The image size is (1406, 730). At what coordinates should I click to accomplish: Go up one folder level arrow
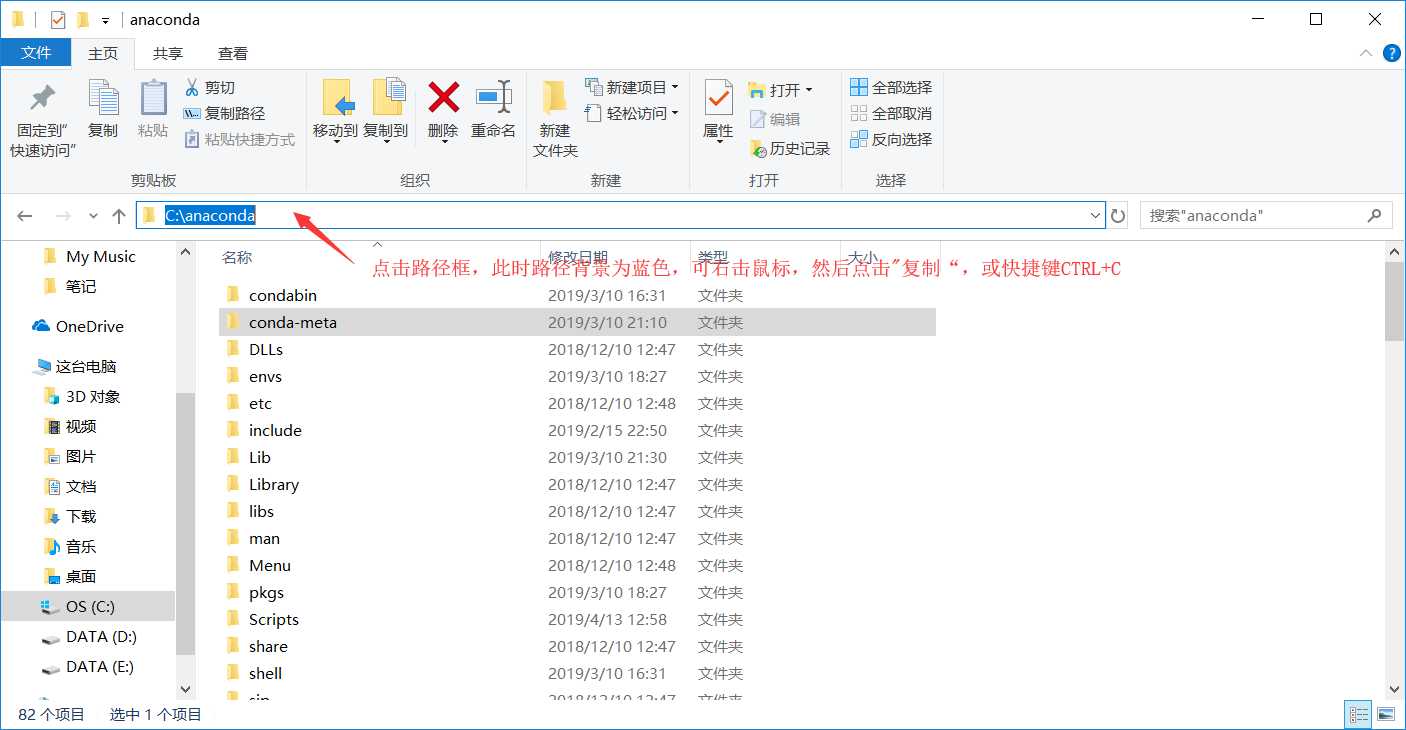[x=119, y=216]
